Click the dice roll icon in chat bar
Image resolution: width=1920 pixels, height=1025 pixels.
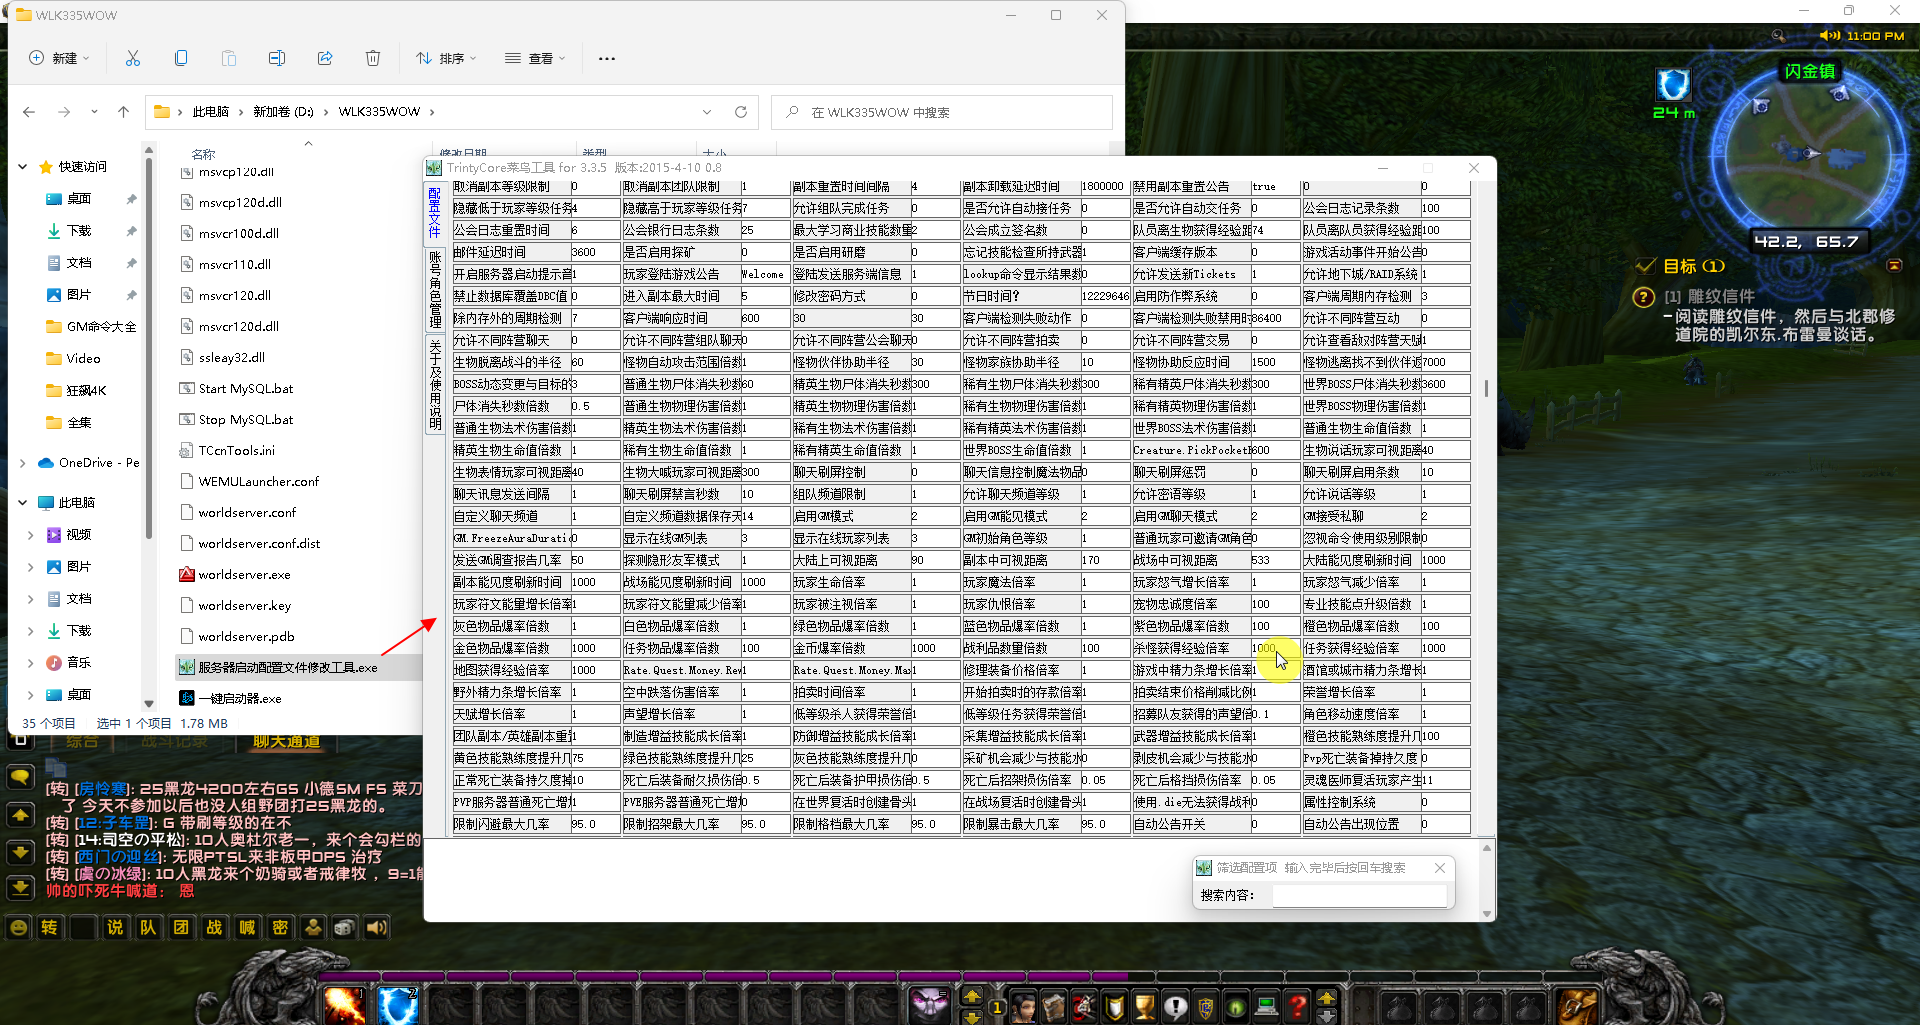344,928
